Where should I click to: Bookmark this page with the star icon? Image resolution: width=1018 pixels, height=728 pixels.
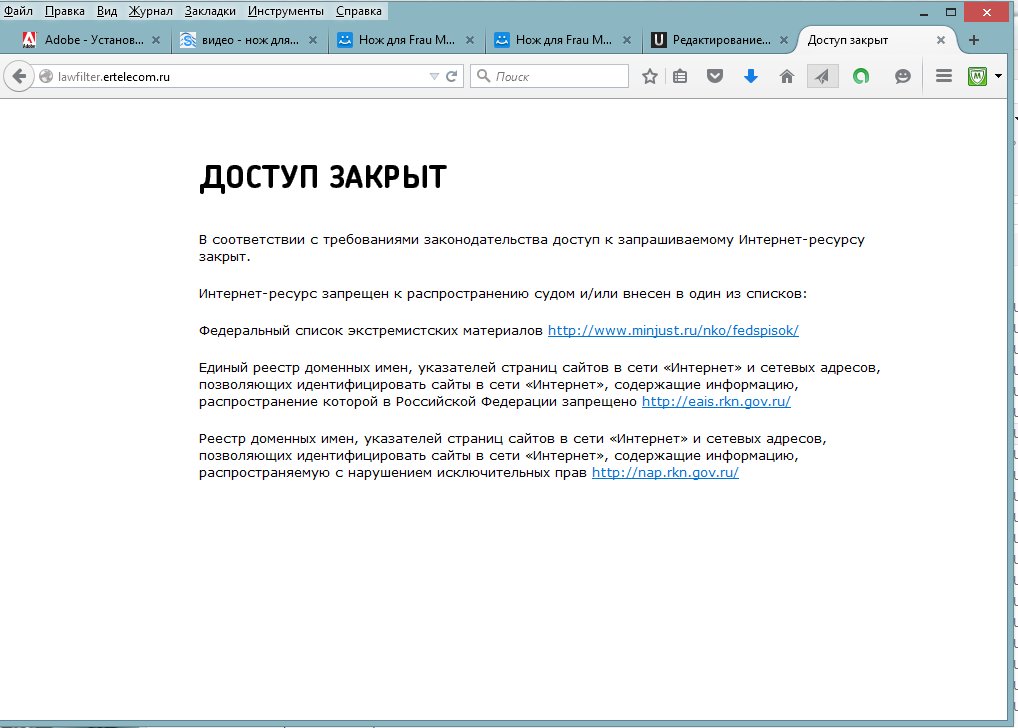(650, 77)
